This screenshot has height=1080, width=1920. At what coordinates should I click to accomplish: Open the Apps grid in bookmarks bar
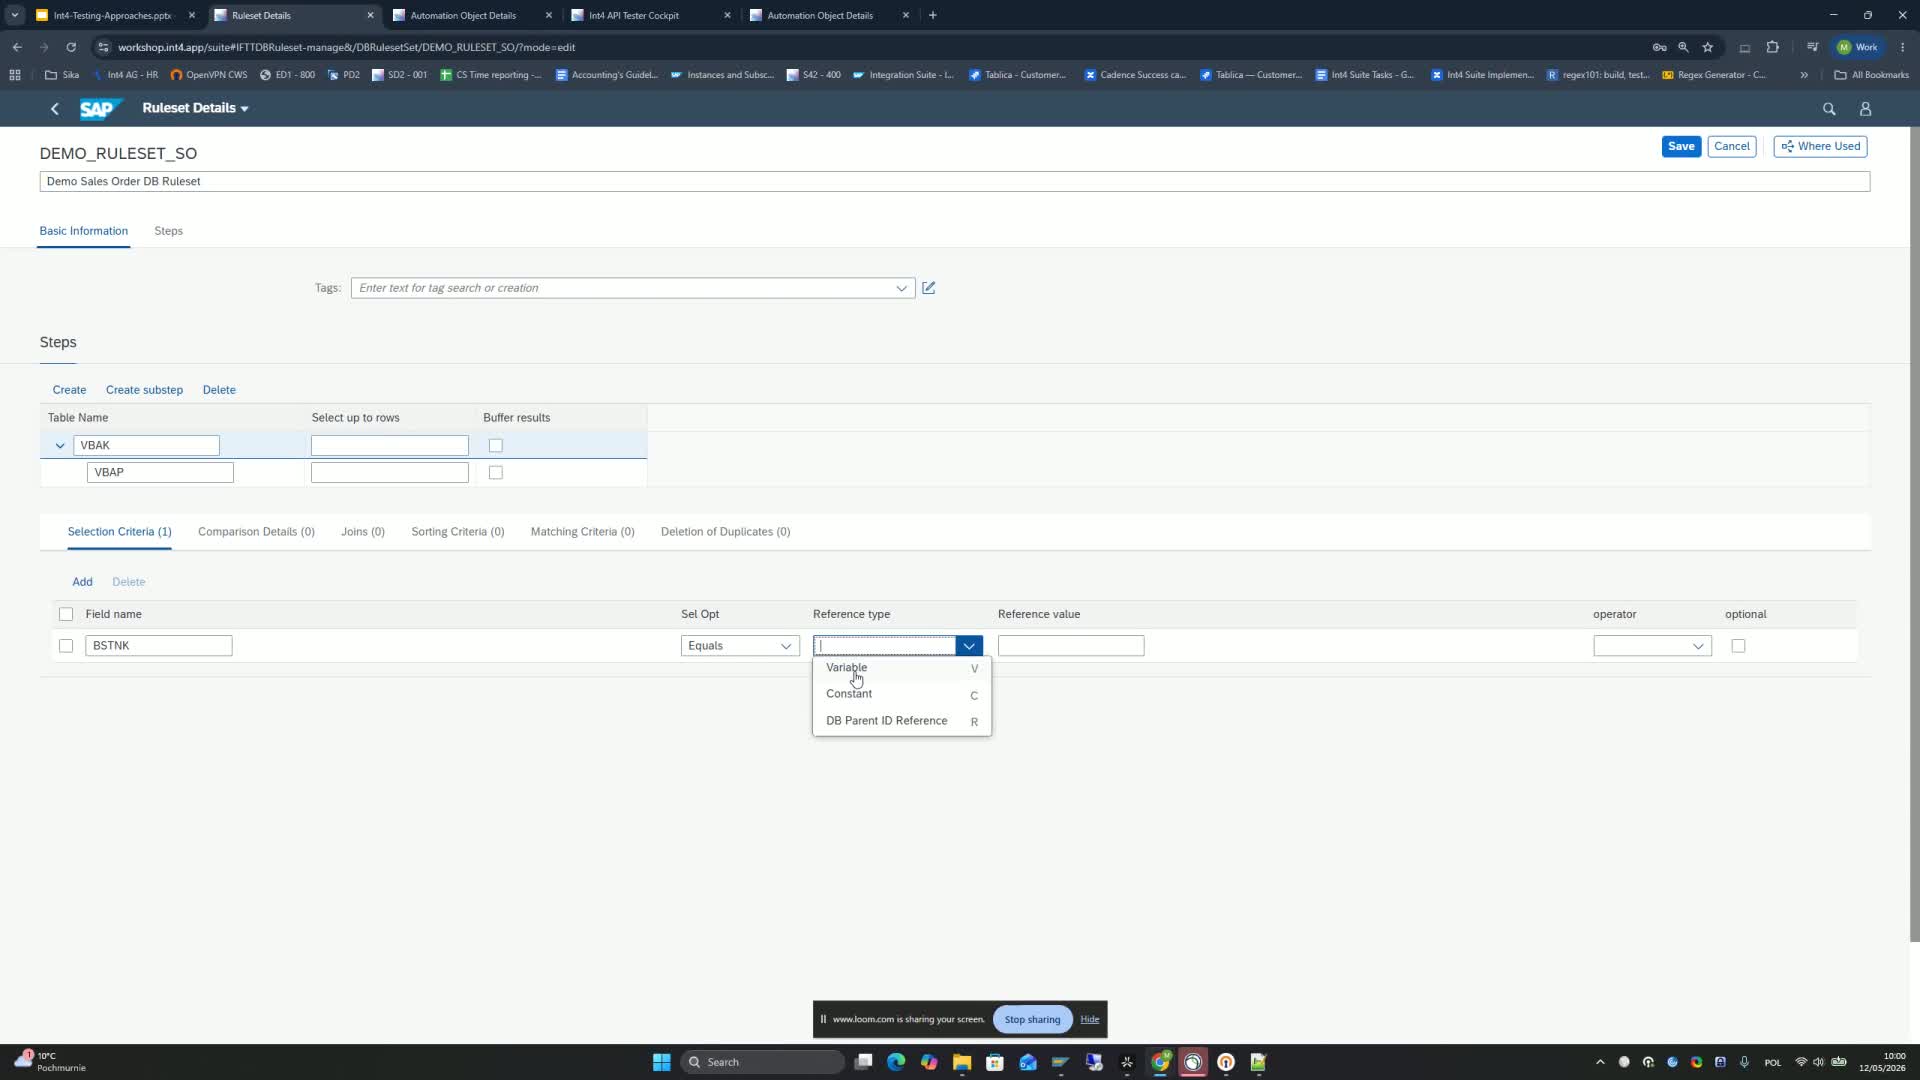(15, 75)
